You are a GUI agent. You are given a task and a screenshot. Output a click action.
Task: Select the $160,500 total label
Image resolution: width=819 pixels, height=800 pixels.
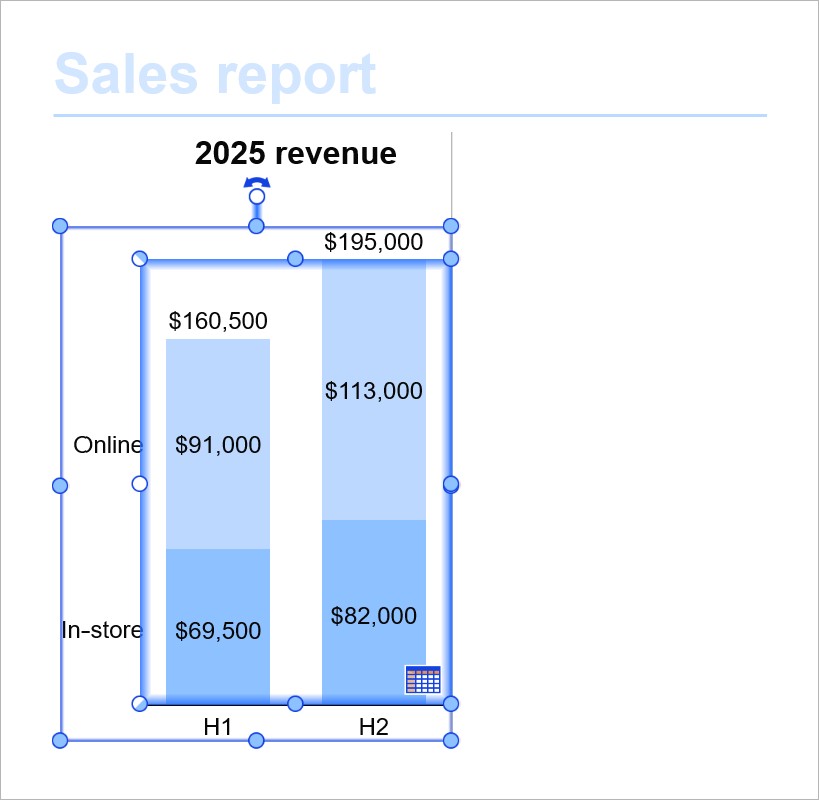coord(218,321)
